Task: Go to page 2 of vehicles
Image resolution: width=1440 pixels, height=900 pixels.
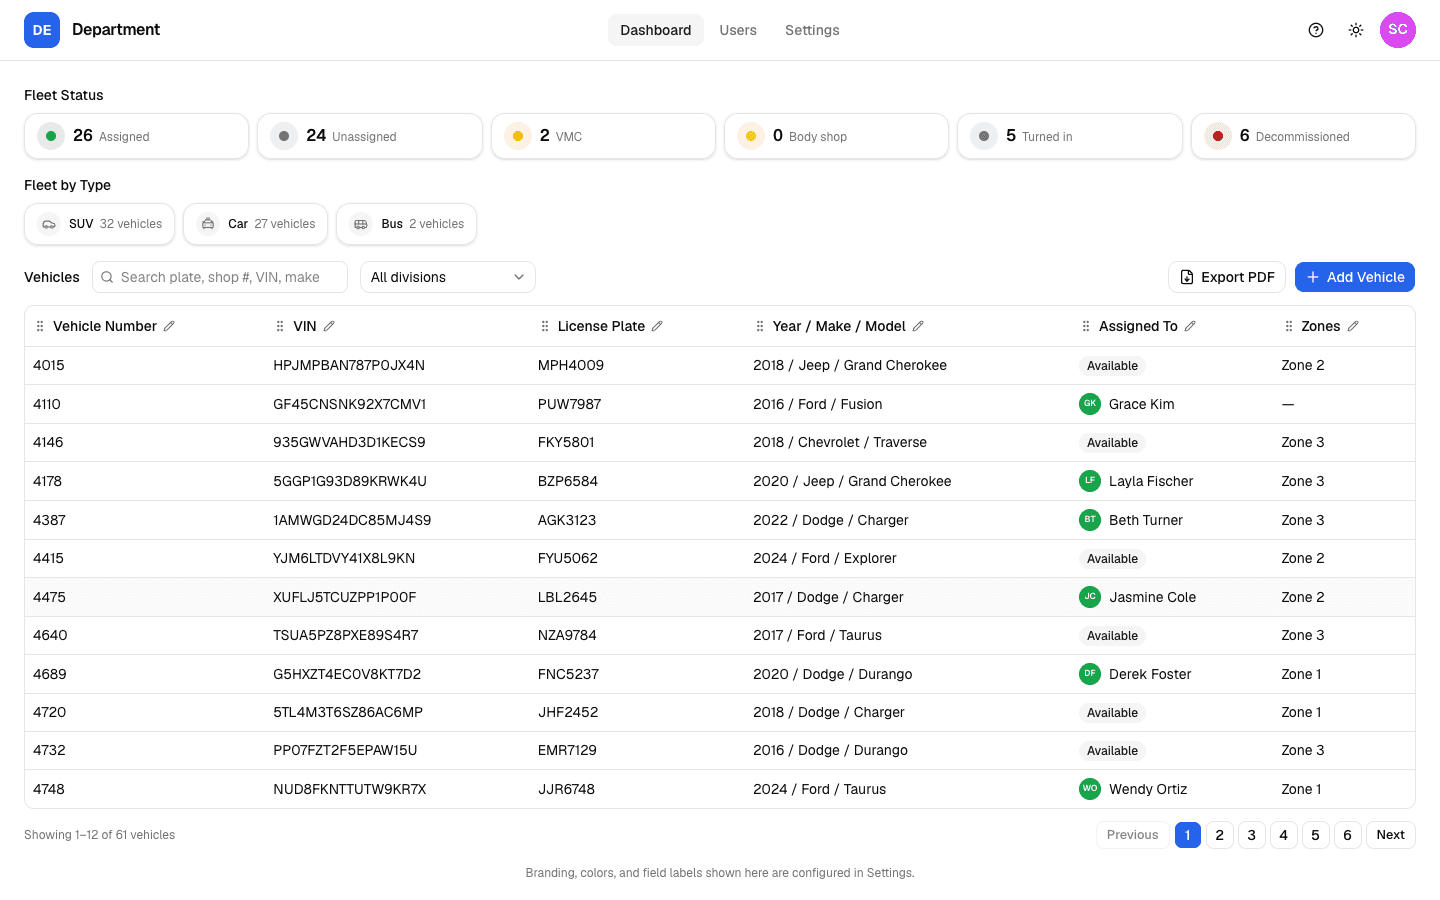Action: [x=1220, y=835]
